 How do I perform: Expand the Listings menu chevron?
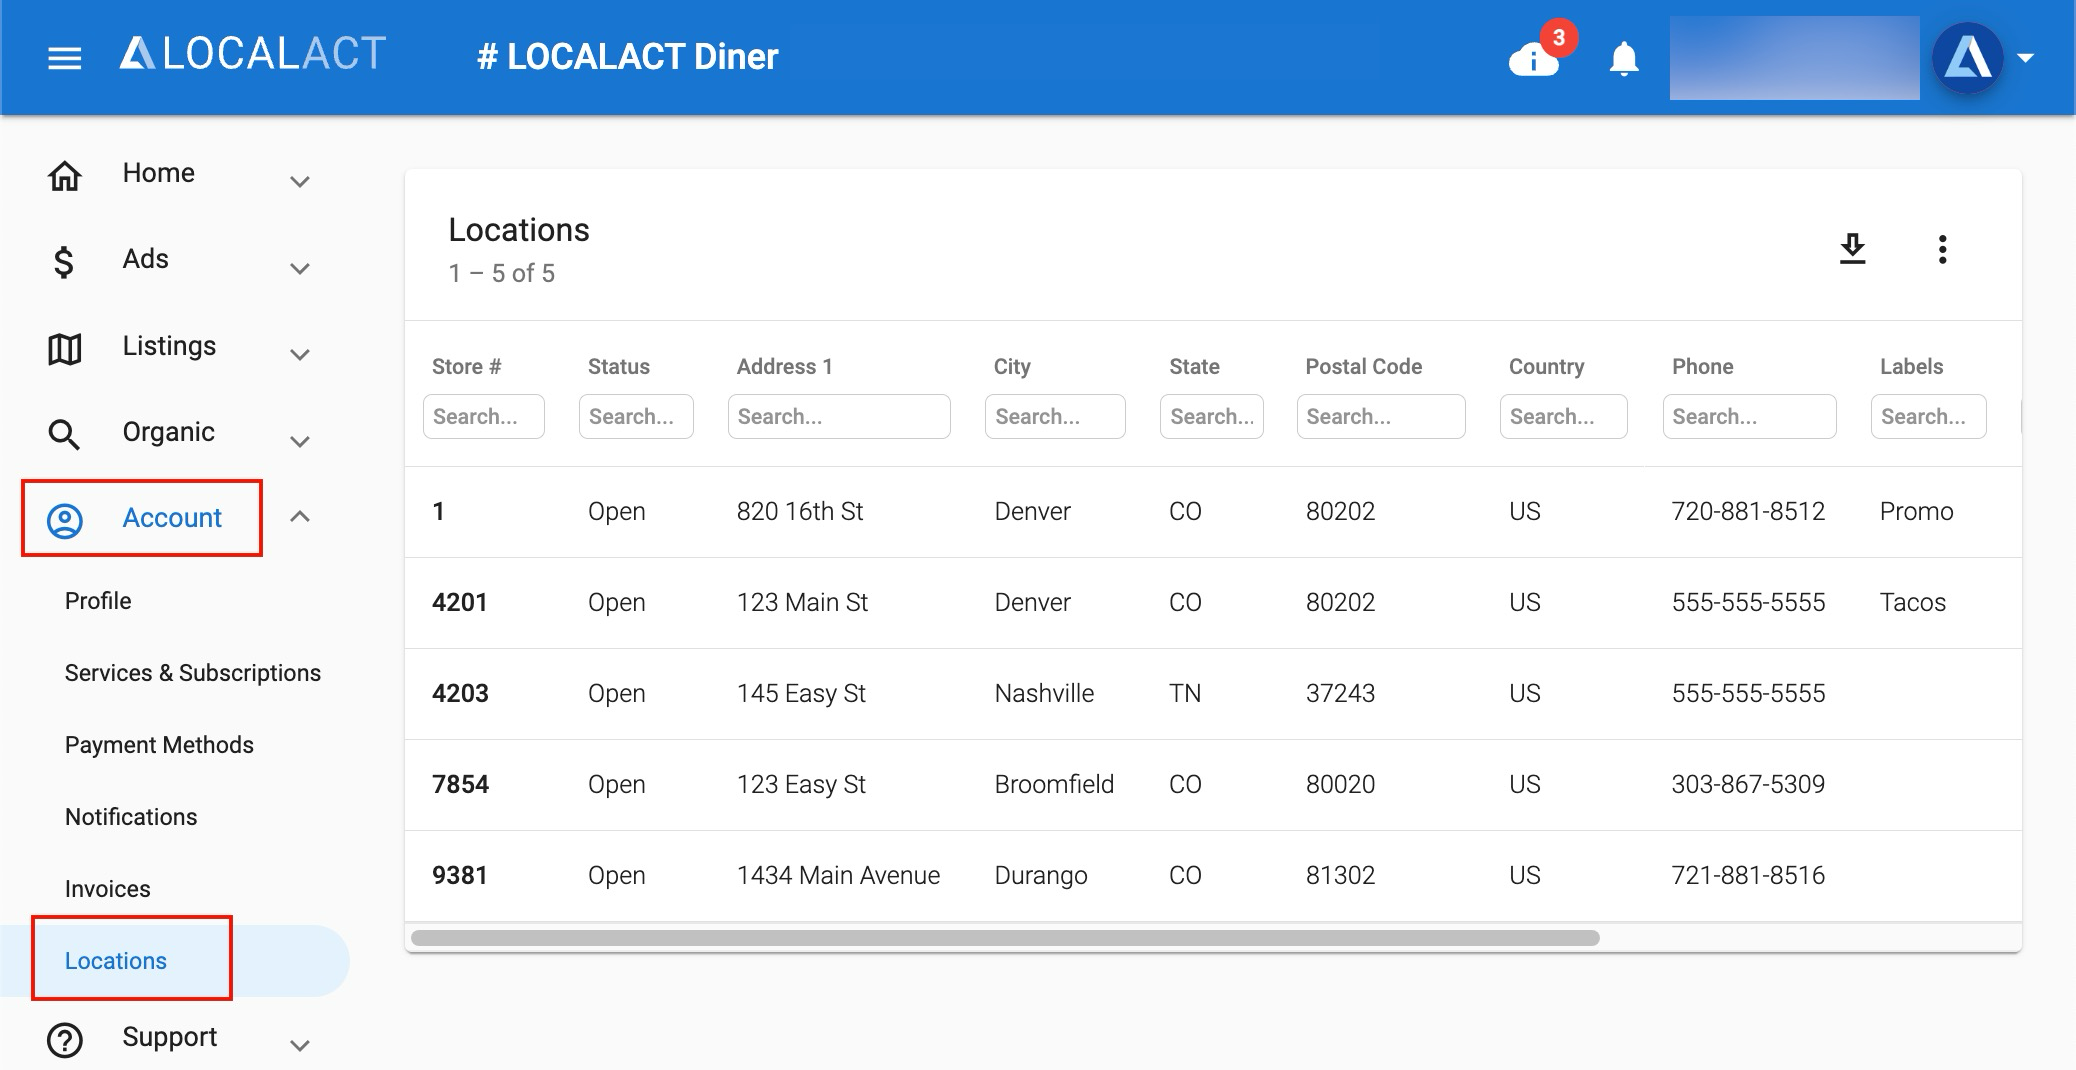tap(300, 355)
